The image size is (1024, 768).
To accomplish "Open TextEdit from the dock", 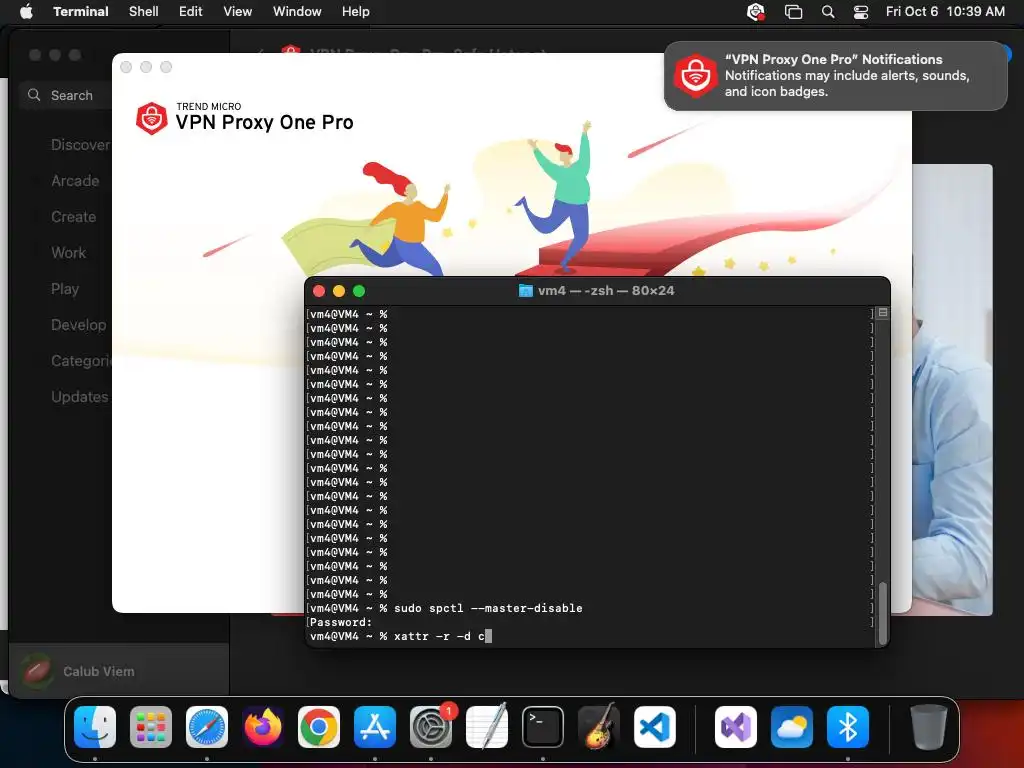I will 487,727.
